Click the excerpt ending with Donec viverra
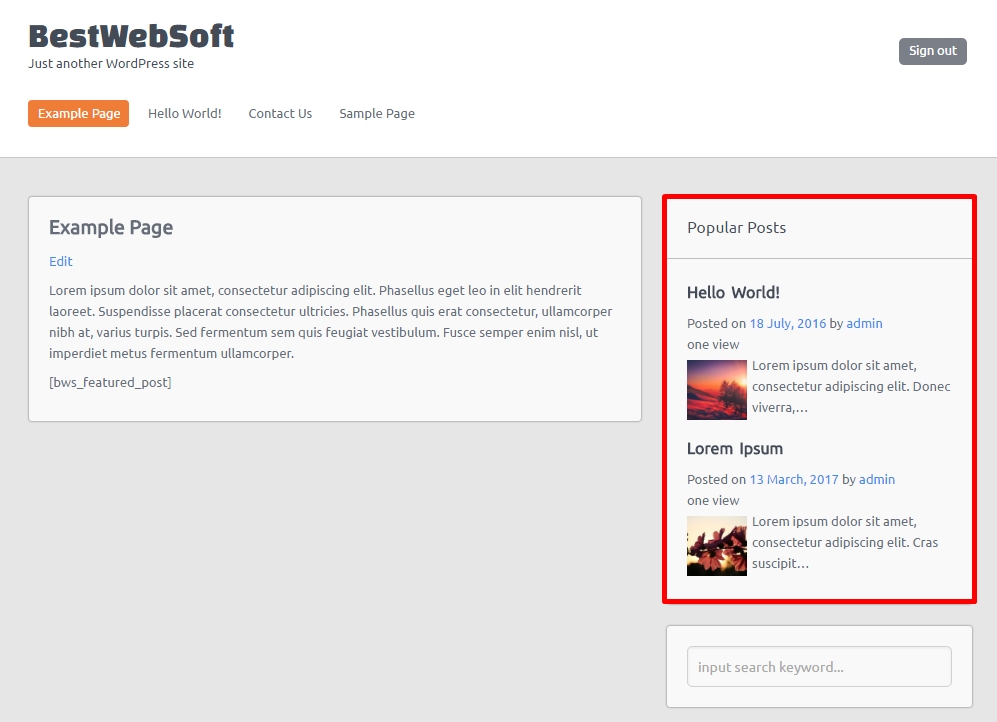This screenshot has height=722, width=997. coord(851,386)
